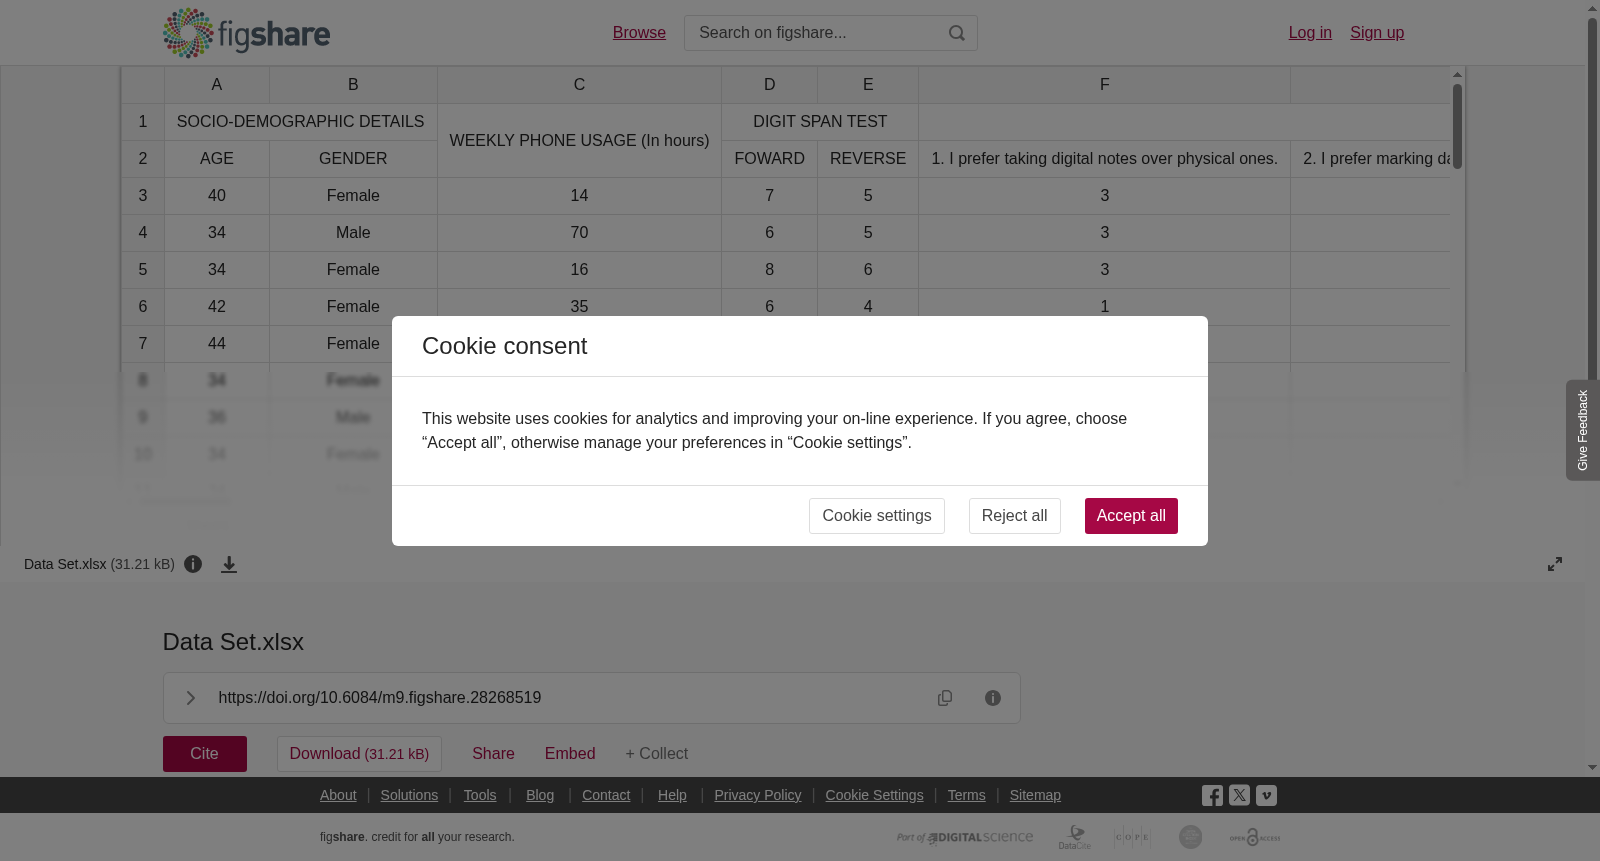Image resolution: width=1600 pixels, height=861 pixels.
Task: Click the spreadsheet preview vertical scrollbar
Action: click(1458, 126)
